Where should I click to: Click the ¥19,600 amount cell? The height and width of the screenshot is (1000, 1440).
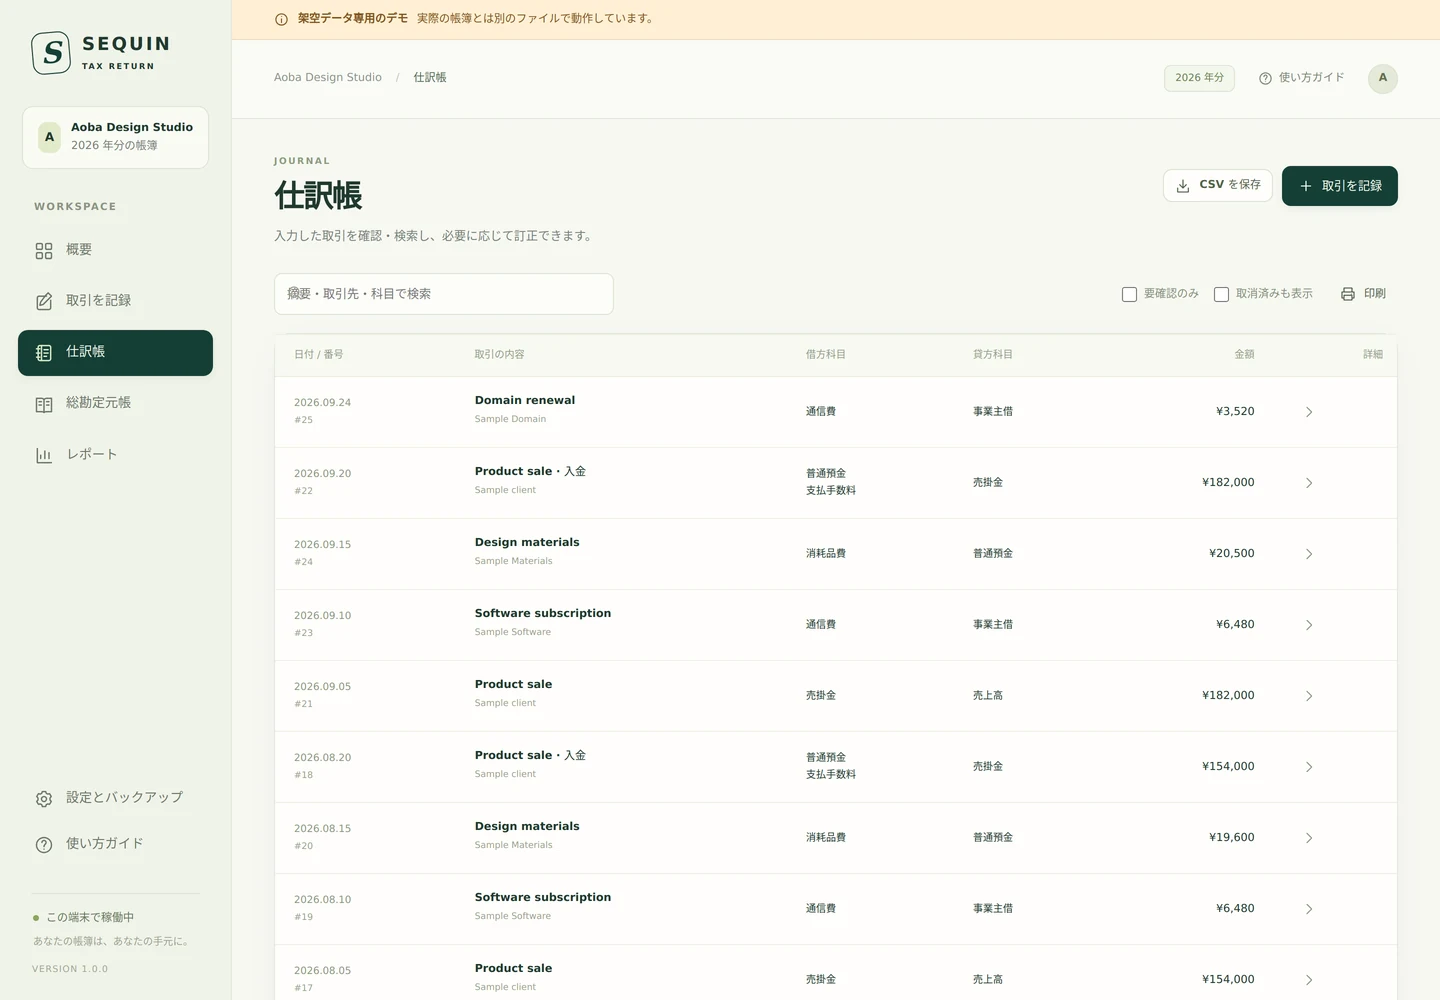tap(1232, 838)
